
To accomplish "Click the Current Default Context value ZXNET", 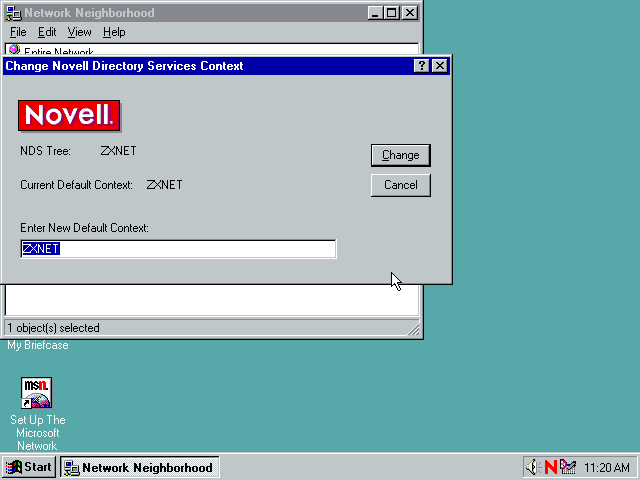I will (x=164, y=185).
